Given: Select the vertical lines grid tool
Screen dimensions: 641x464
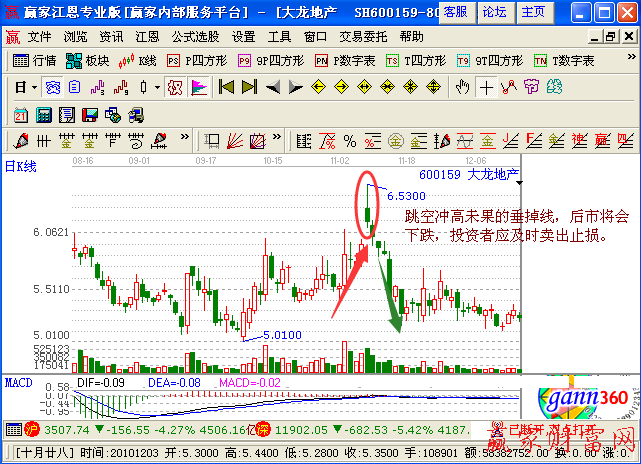Looking at the screenshot, I should 43,141.
